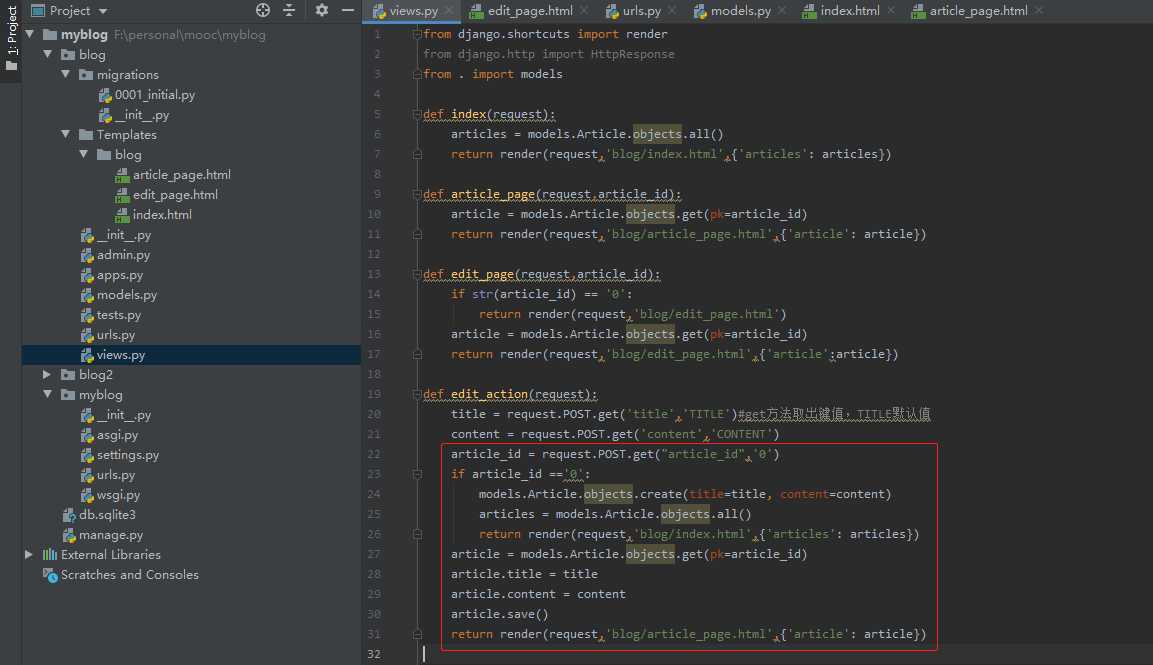
Task: Select urls.py under blog folder
Action: tap(115, 335)
